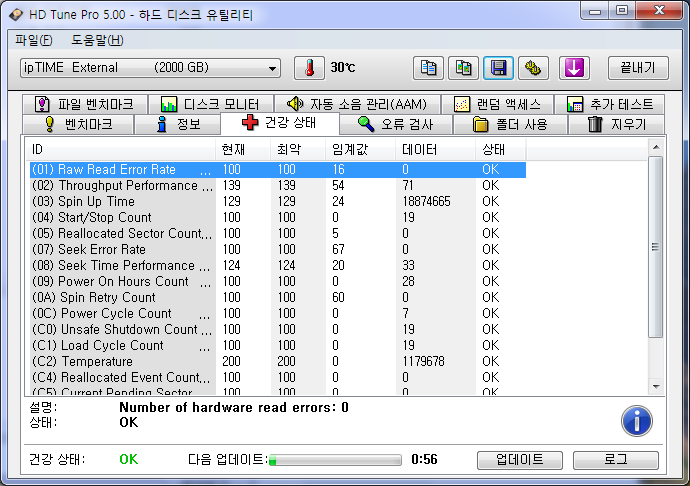Viewport: 690px width, 486px height.
Task: Switch to the 정보 tab
Action: tap(177, 124)
